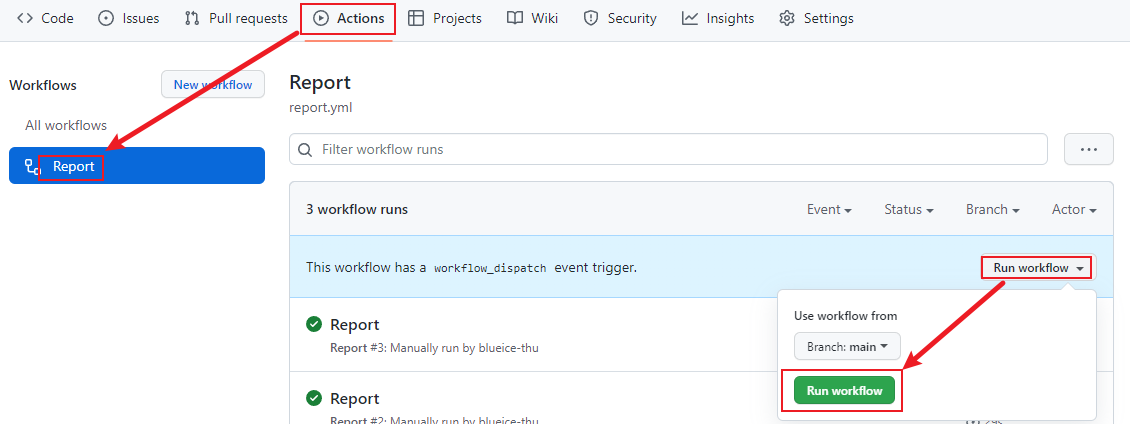The width and height of the screenshot is (1130, 424).
Task: Click 'workflow_dispatch' code text
Action: pyautogui.click(x=490, y=268)
